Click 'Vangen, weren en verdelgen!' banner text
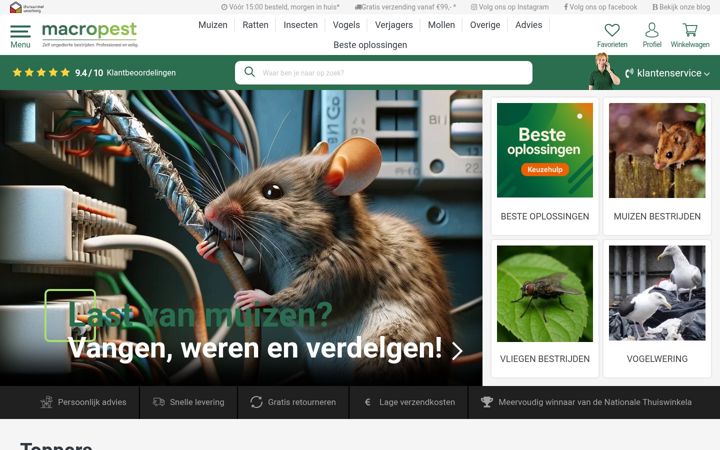 [x=255, y=348]
